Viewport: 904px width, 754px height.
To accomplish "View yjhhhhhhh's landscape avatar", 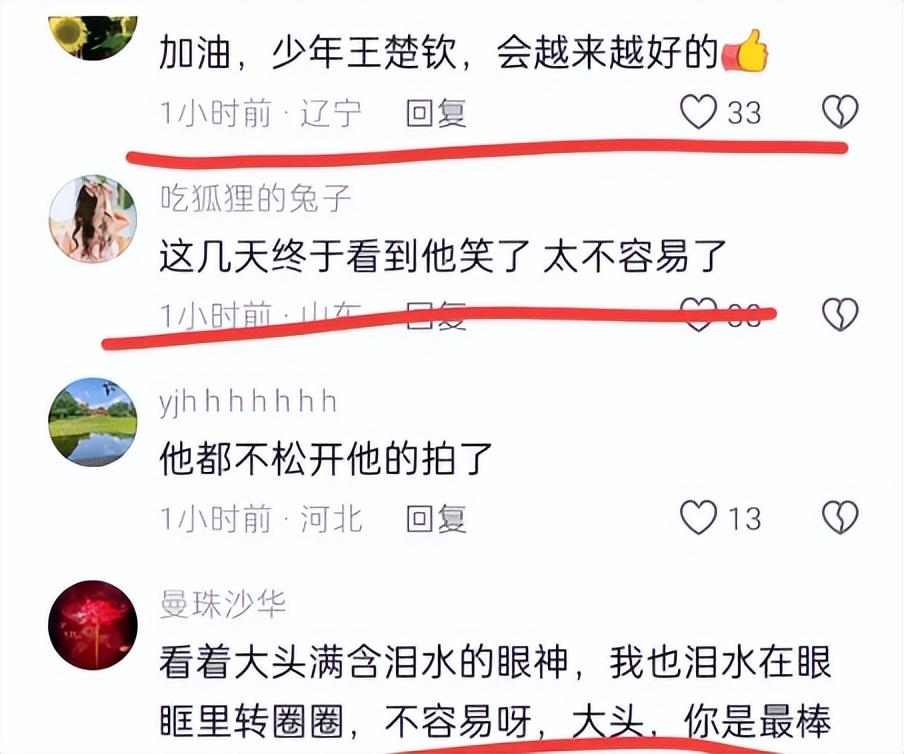I will tap(93, 422).
